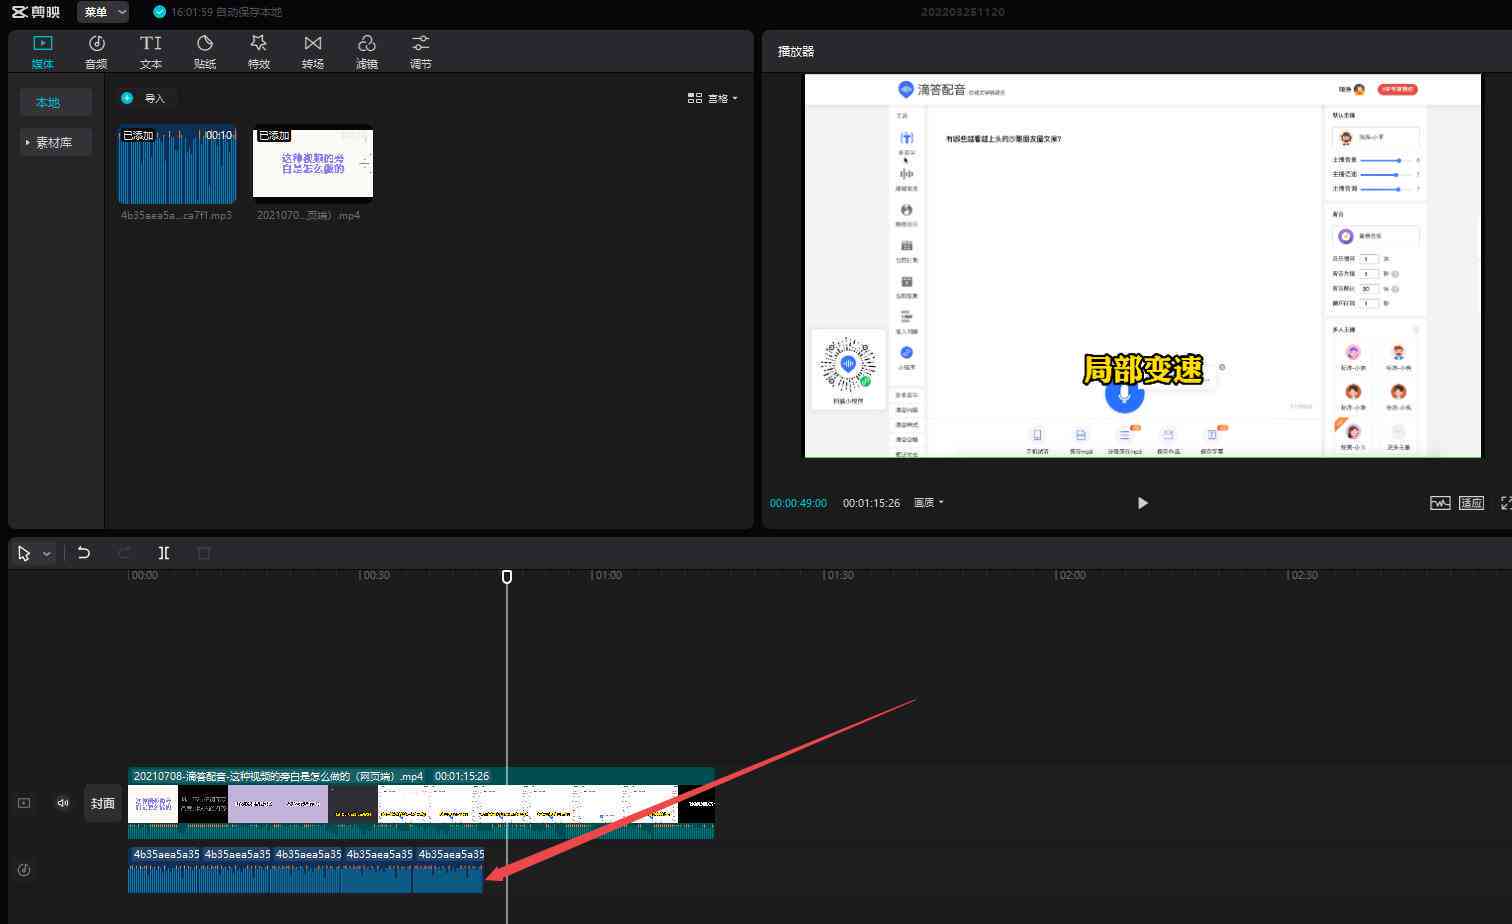Click the delete clip icon

[204, 553]
